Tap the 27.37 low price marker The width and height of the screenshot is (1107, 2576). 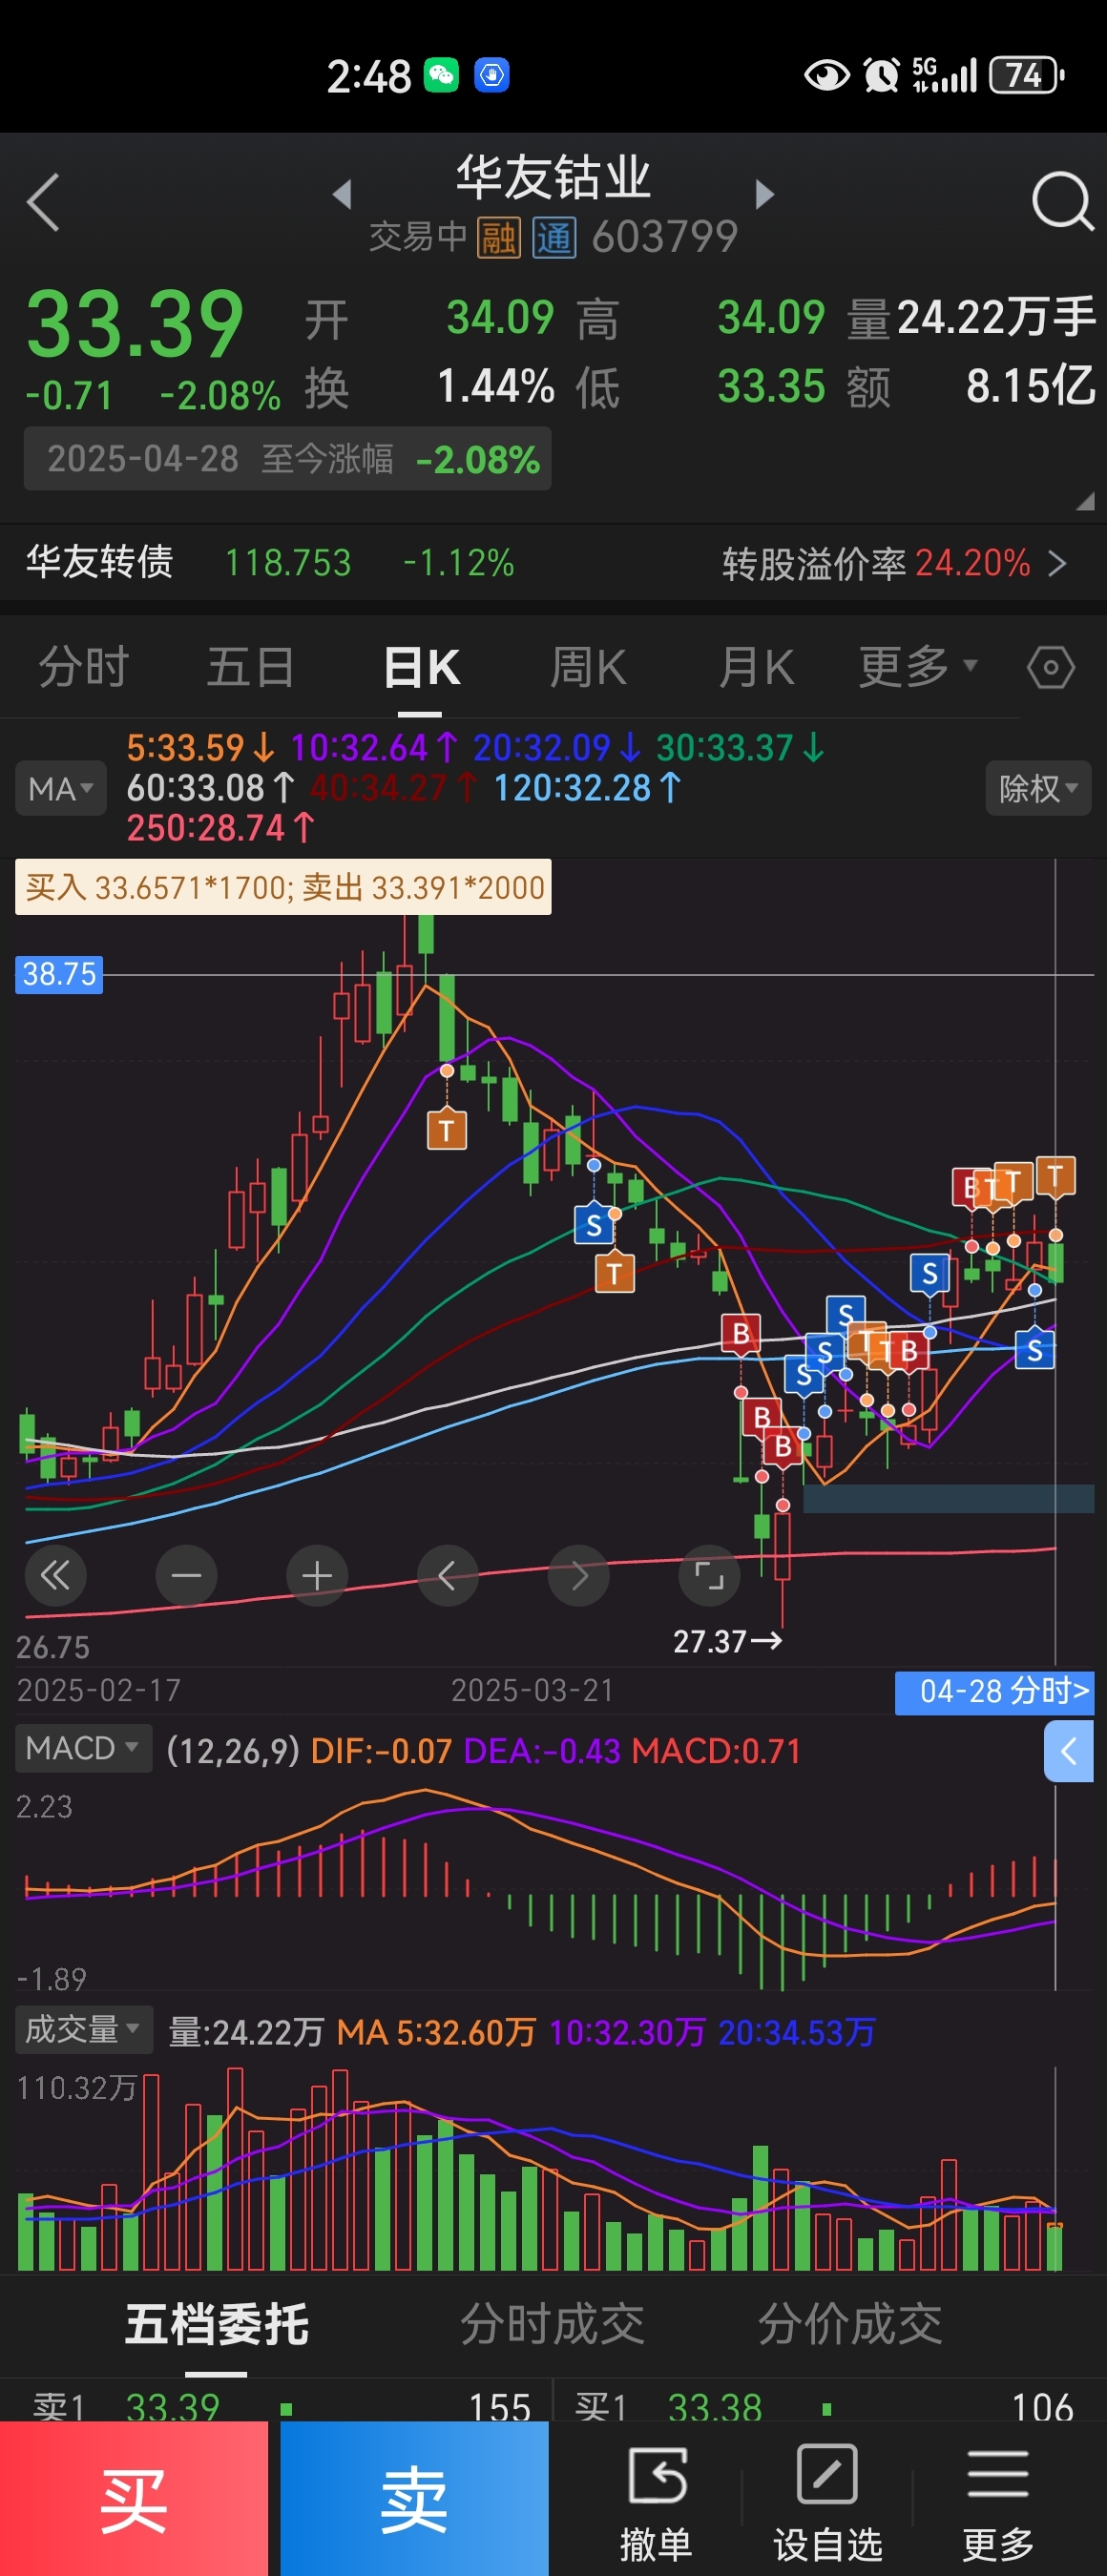[x=727, y=1641]
